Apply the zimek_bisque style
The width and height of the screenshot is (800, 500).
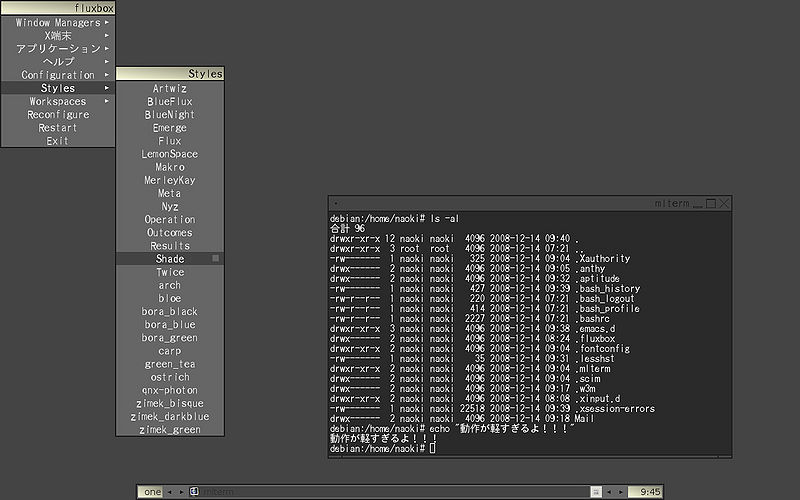pyautogui.click(x=170, y=403)
